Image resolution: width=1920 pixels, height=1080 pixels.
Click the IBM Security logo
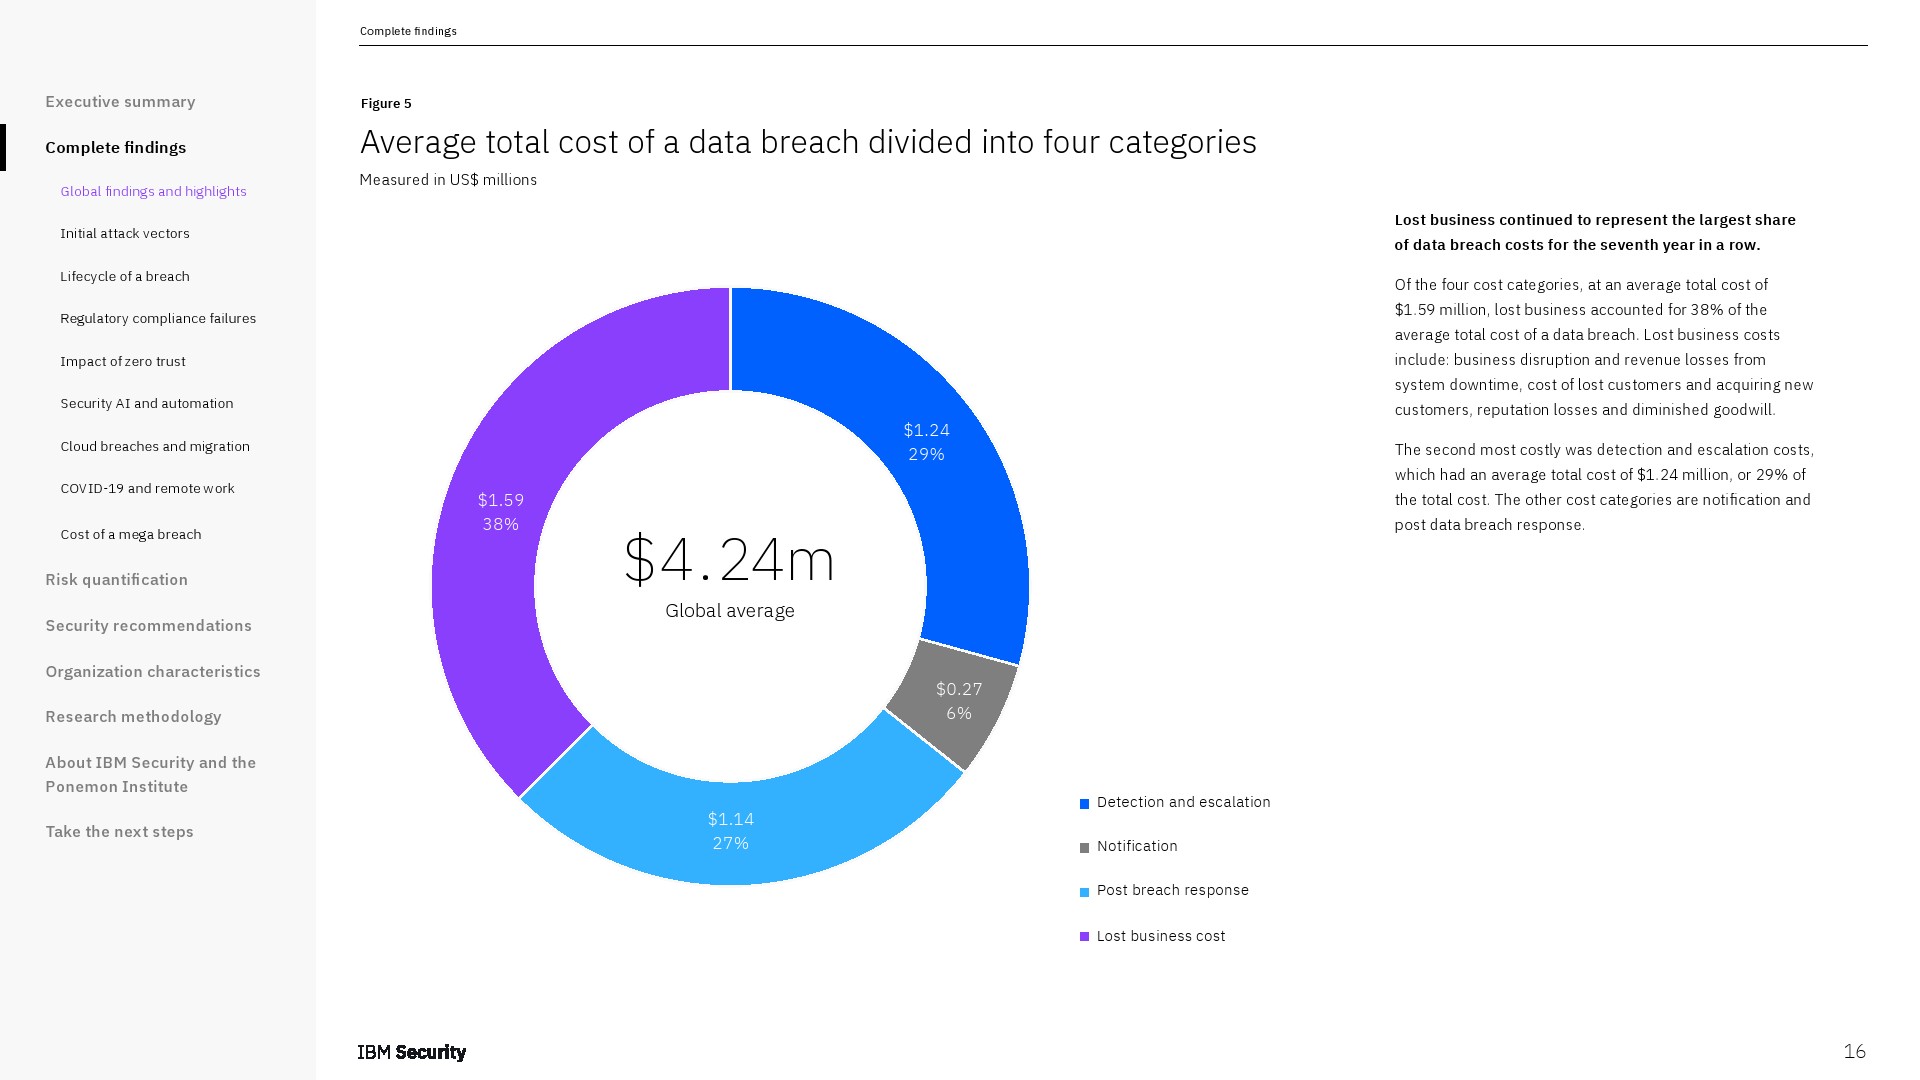[x=411, y=1052]
